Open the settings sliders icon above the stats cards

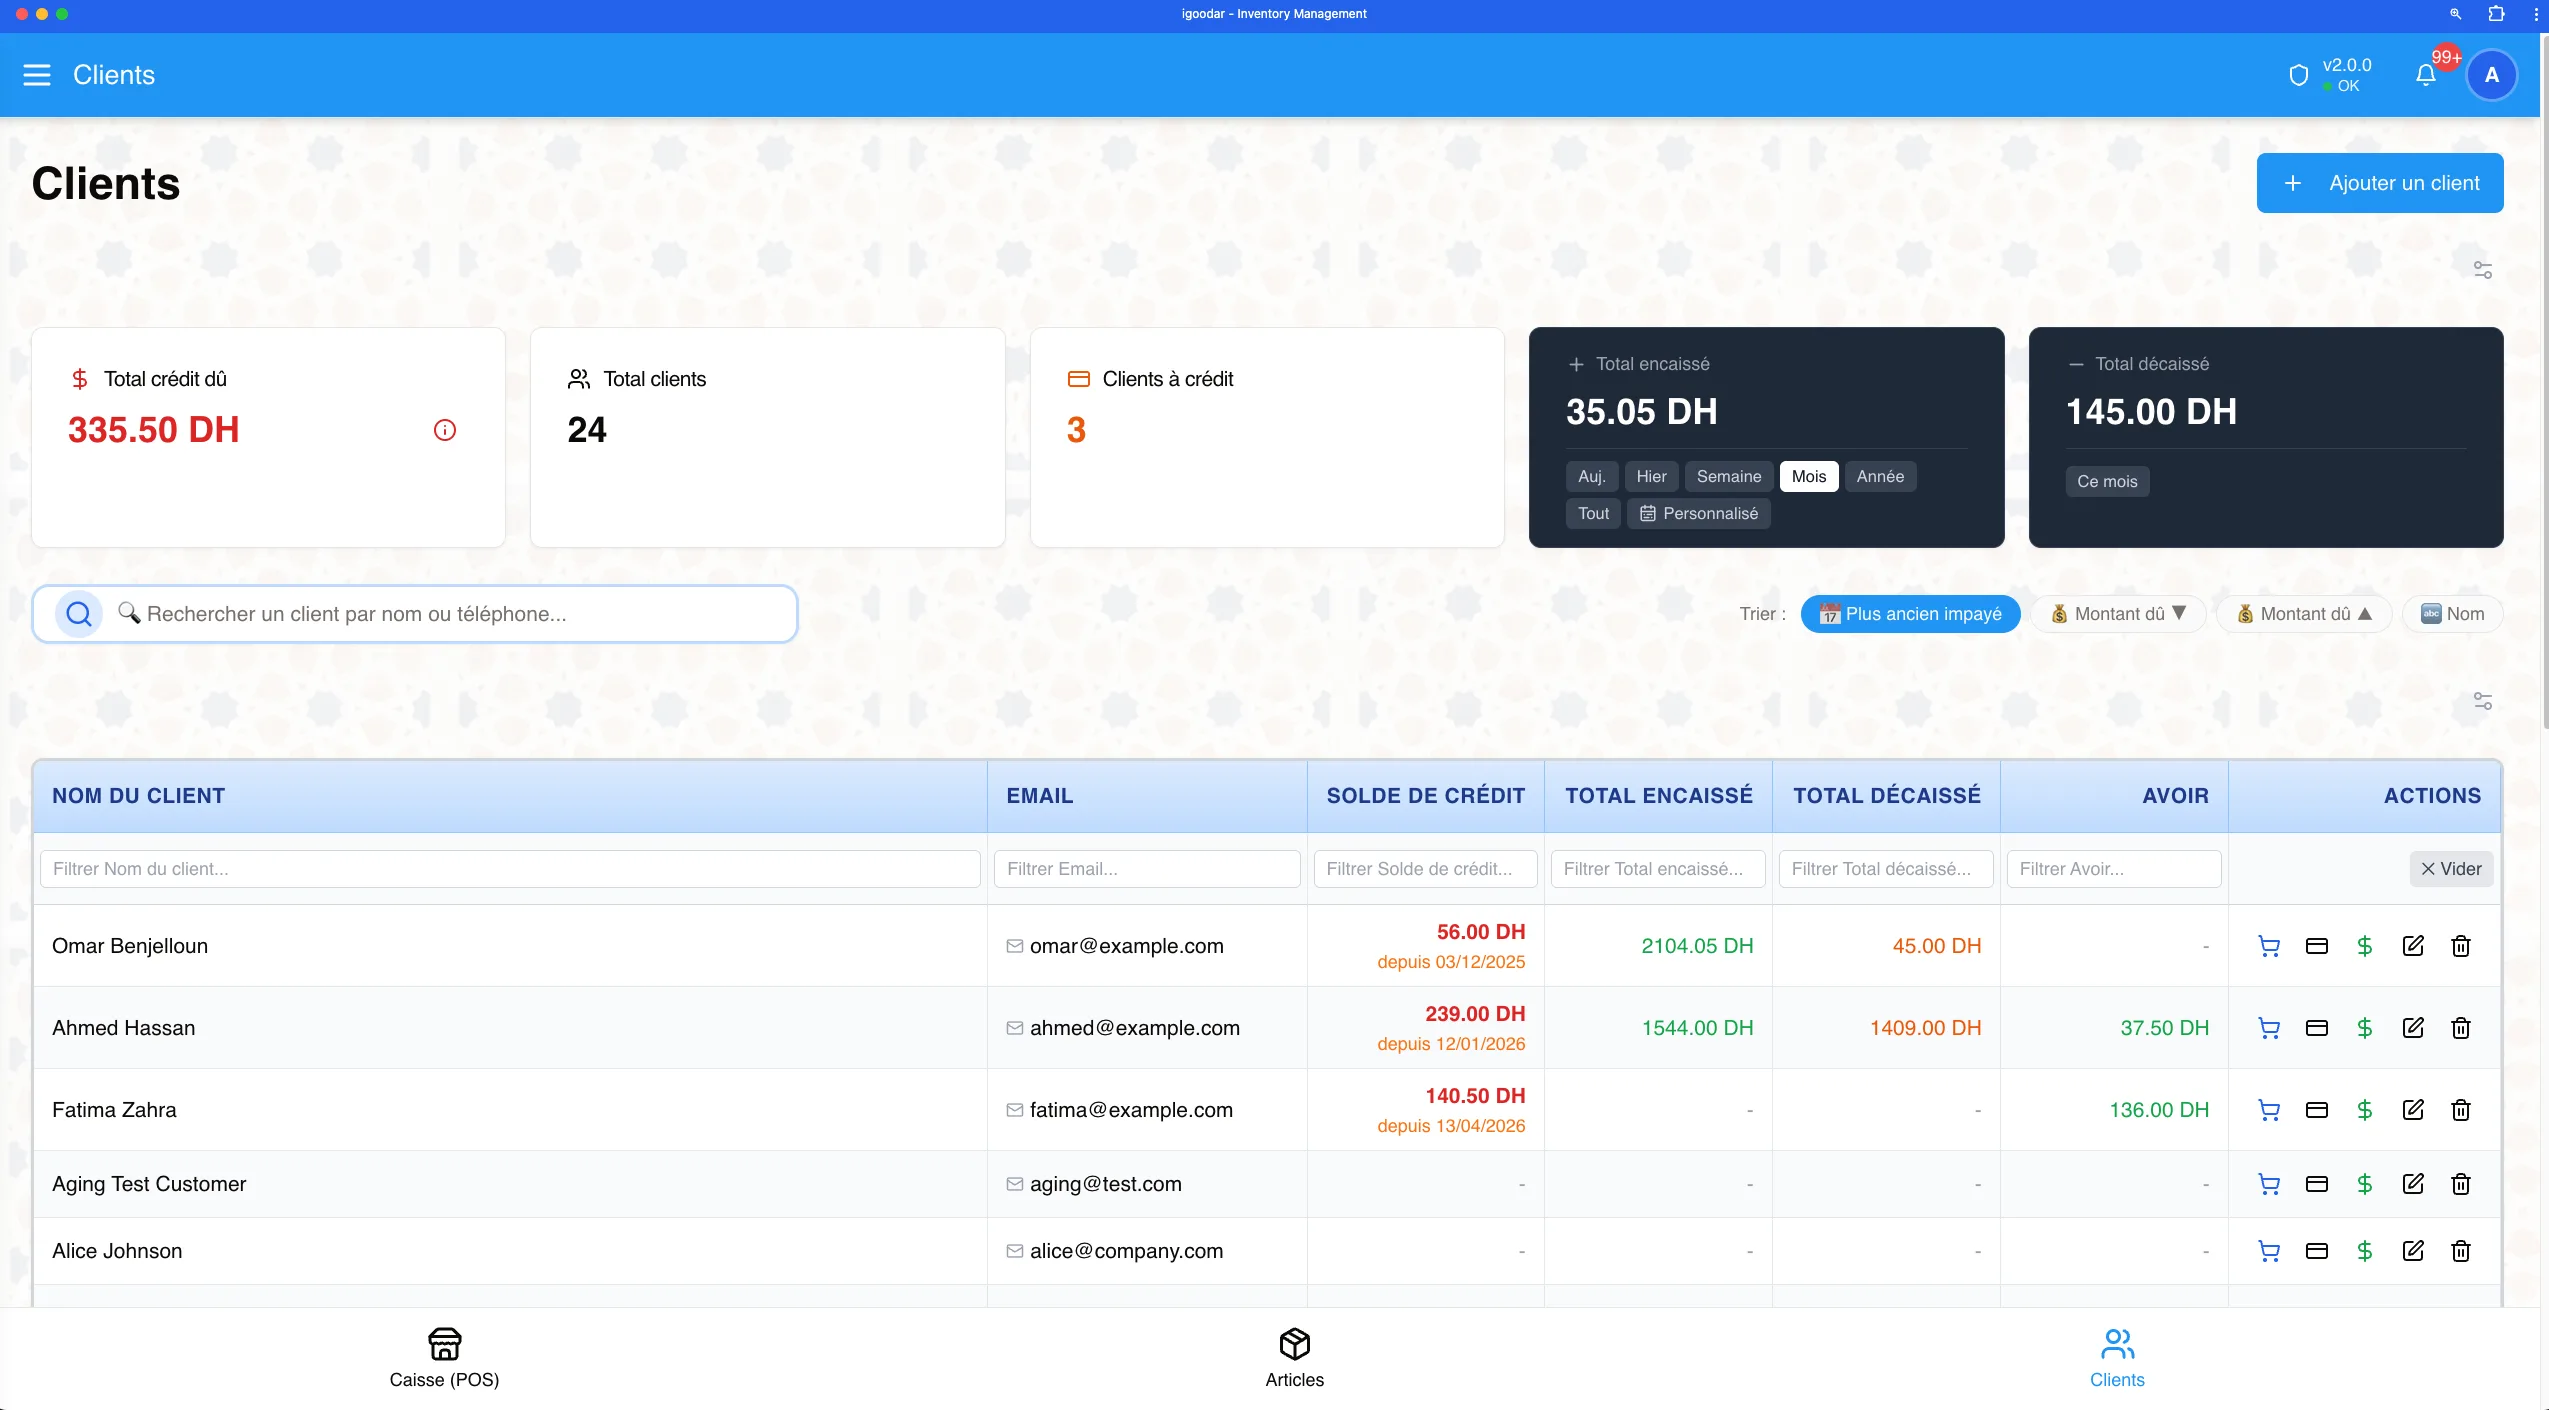(x=2483, y=270)
